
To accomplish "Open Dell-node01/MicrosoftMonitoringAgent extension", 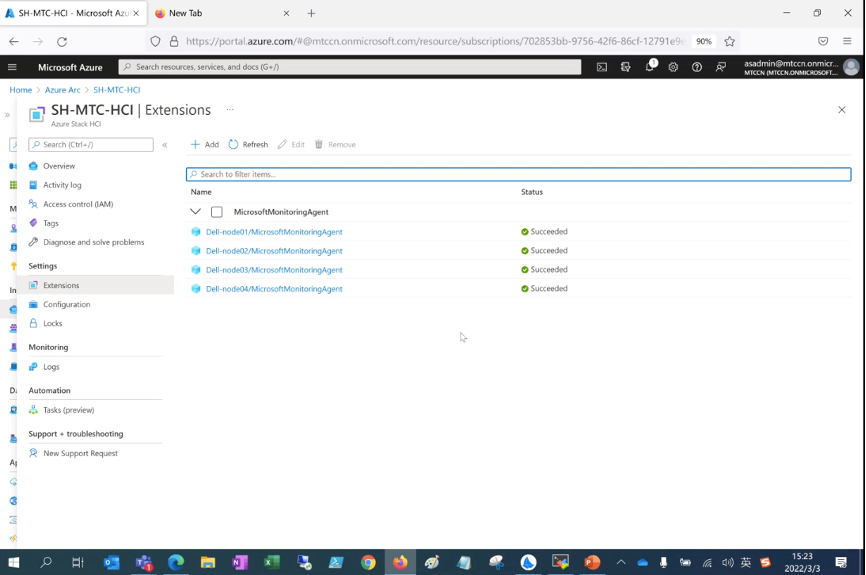I will [x=274, y=232].
